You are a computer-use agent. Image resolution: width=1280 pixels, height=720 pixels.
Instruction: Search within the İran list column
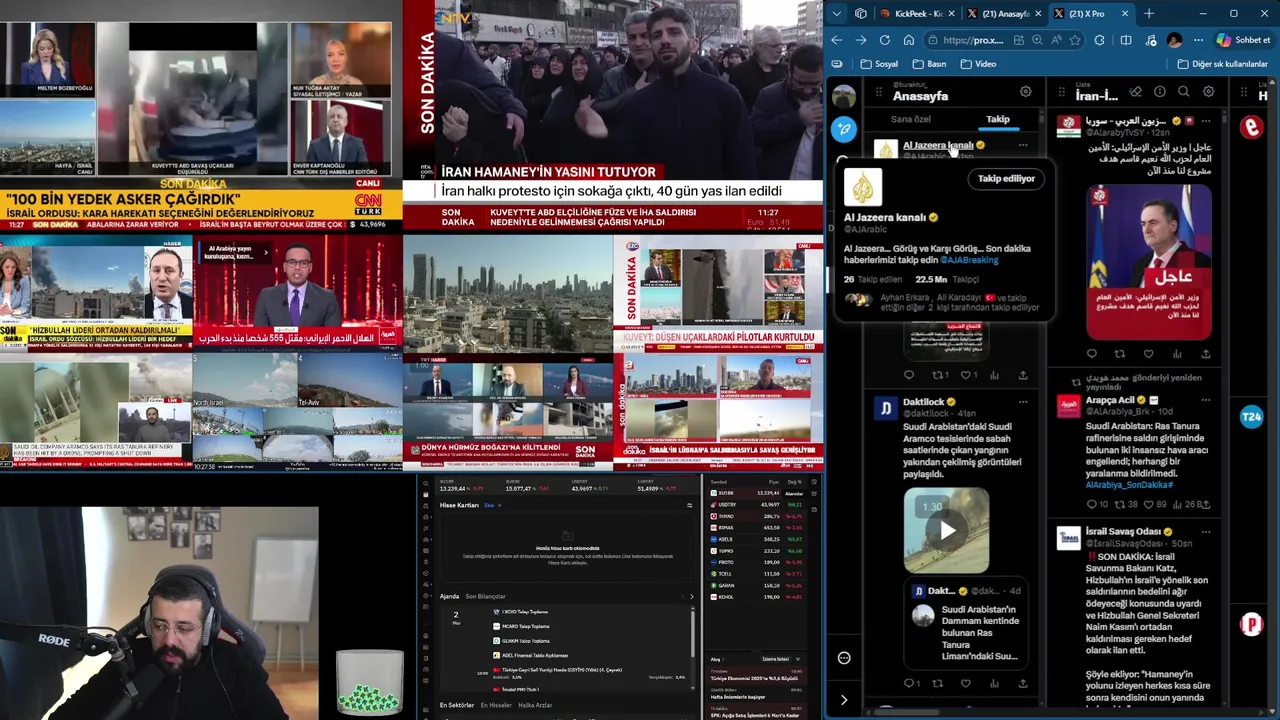coord(1184,92)
